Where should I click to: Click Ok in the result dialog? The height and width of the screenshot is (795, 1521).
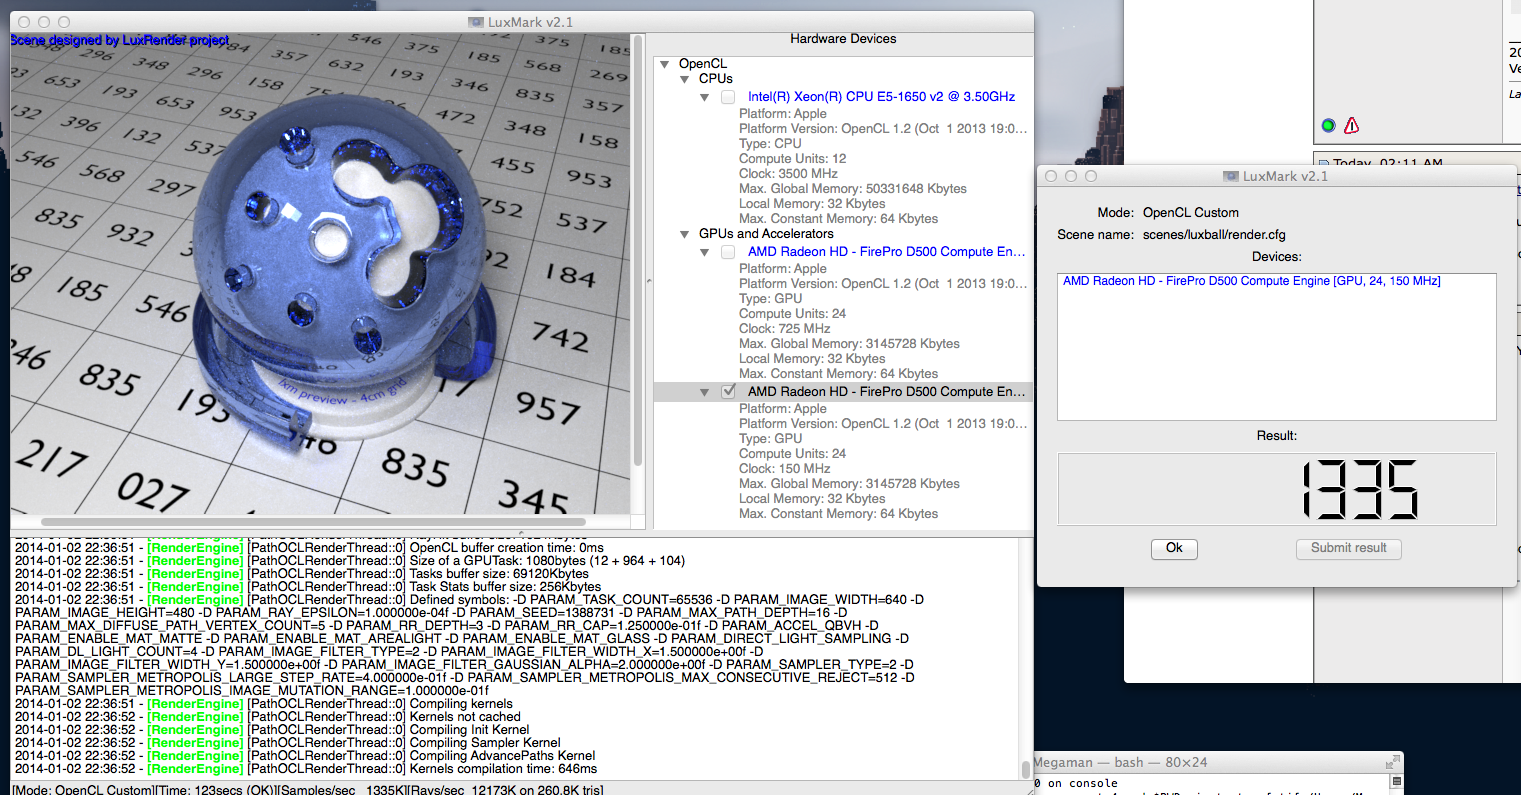[x=1174, y=548]
